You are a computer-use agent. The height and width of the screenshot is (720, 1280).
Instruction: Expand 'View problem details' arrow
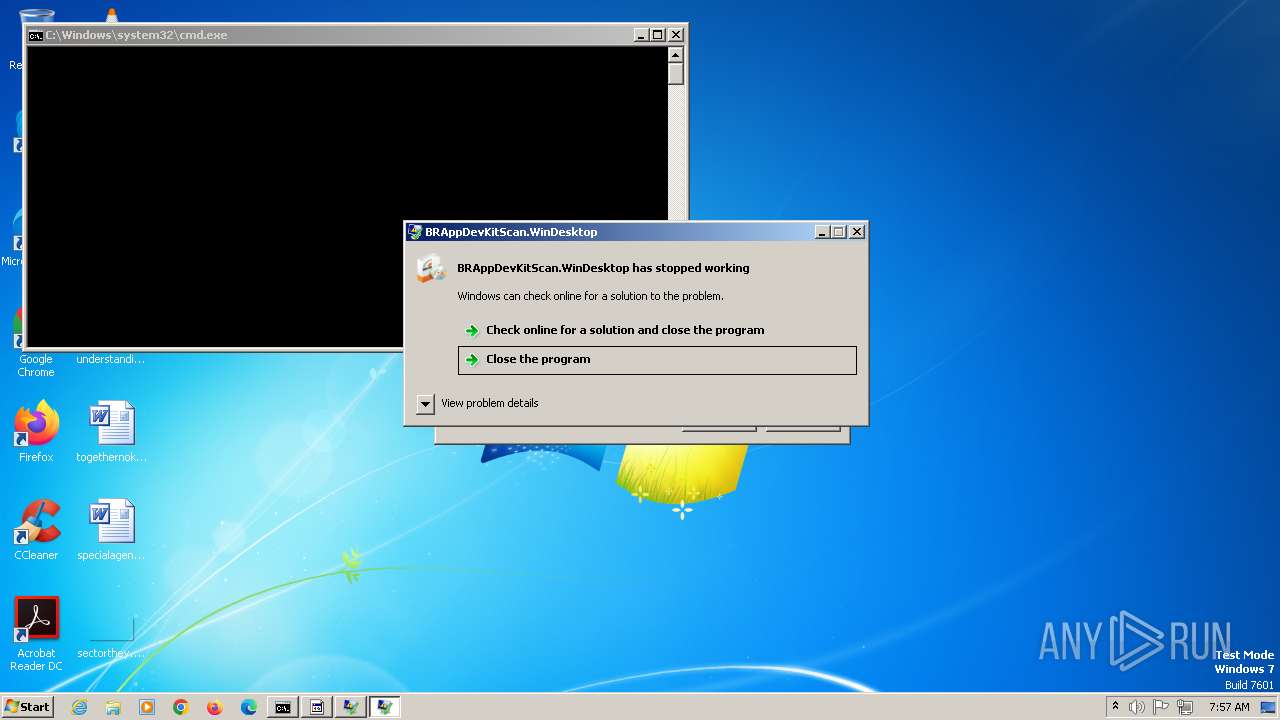tap(425, 403)
